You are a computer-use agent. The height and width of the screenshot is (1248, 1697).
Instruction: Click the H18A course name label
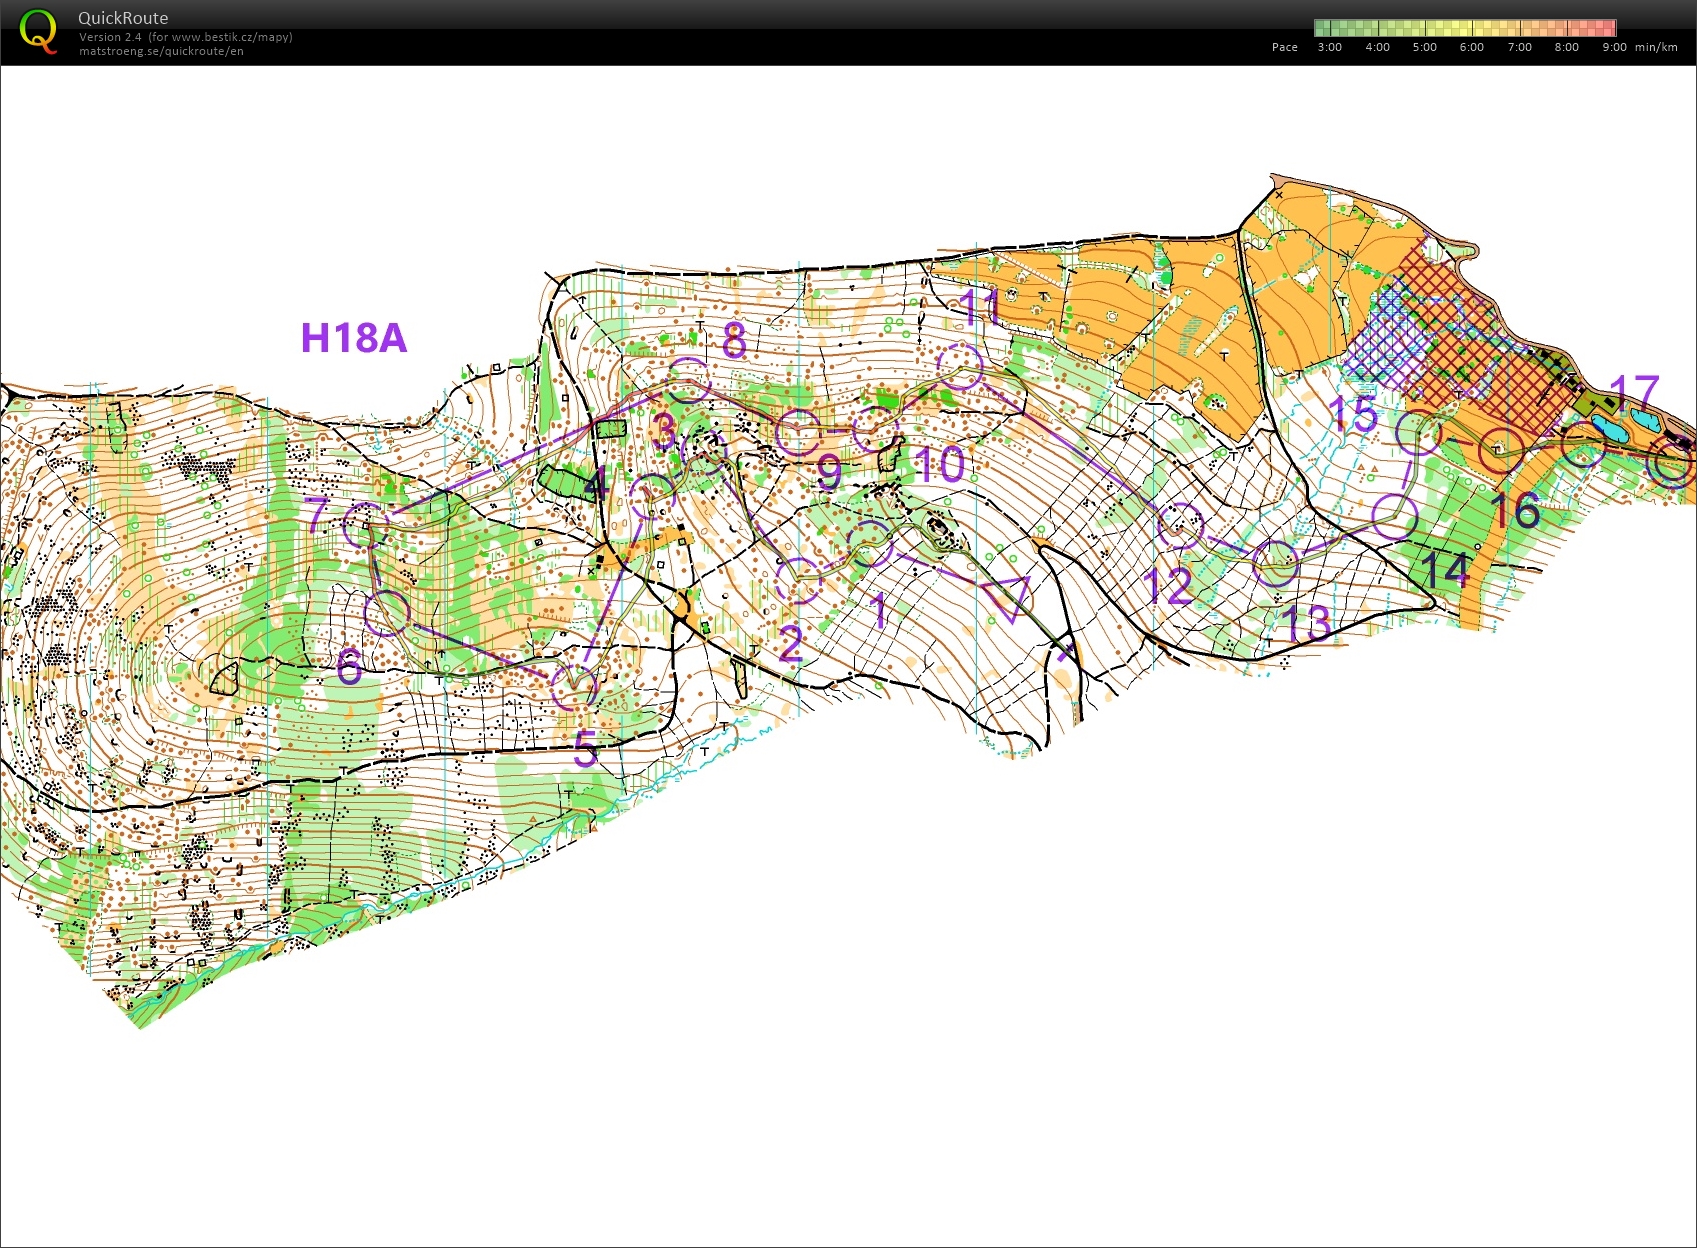pyautogui.click(x=354, y=338)
